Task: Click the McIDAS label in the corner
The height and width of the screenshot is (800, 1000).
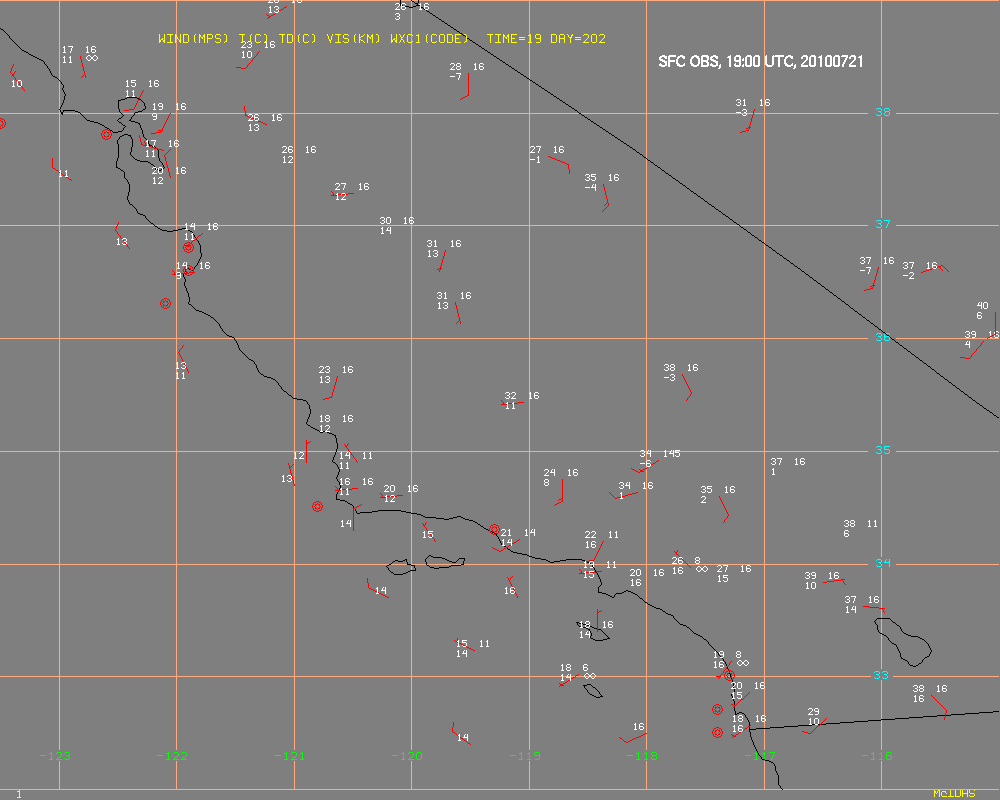Action: pos(954,794)
